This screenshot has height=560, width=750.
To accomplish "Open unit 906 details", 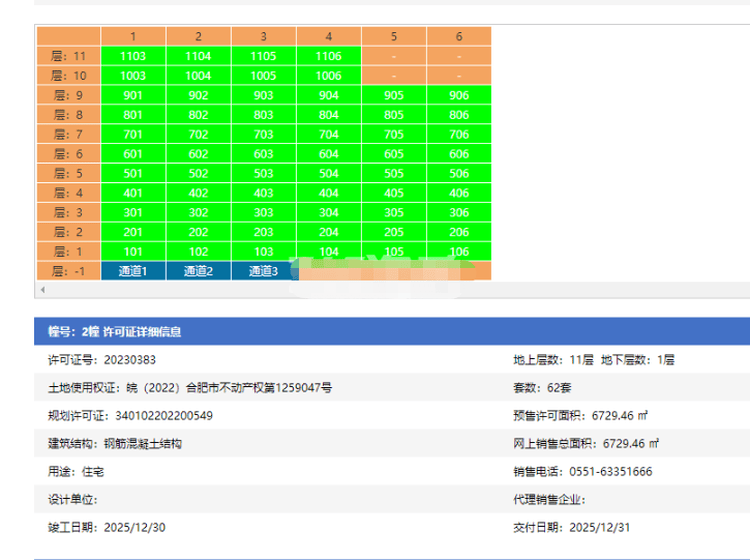I will (459, 95).
